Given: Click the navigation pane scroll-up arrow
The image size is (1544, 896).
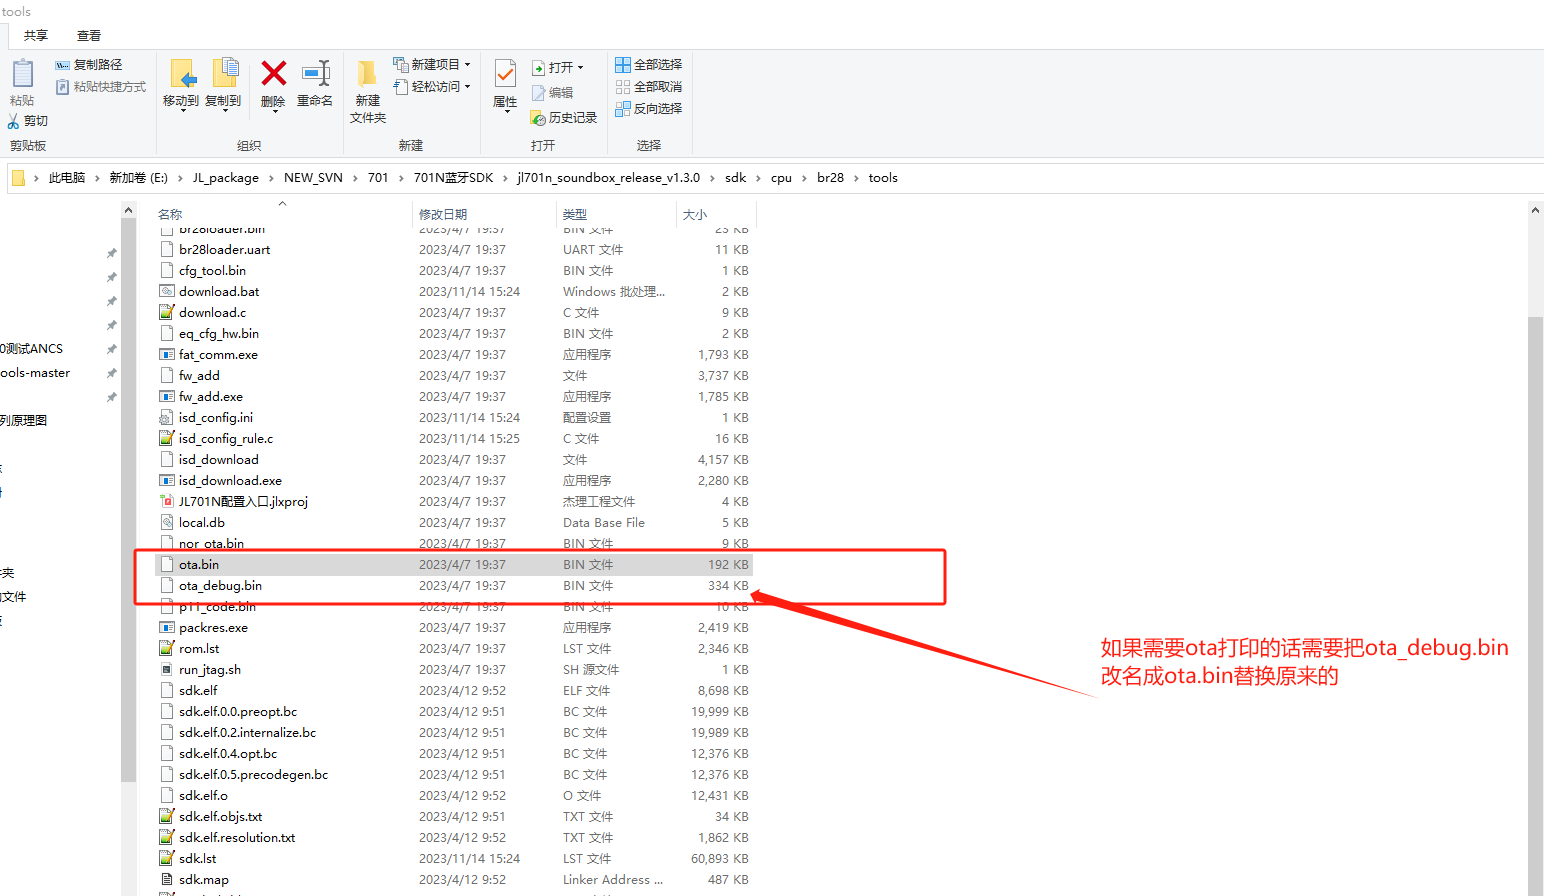Looking at the screenshot, I should (x=128, y=210).
